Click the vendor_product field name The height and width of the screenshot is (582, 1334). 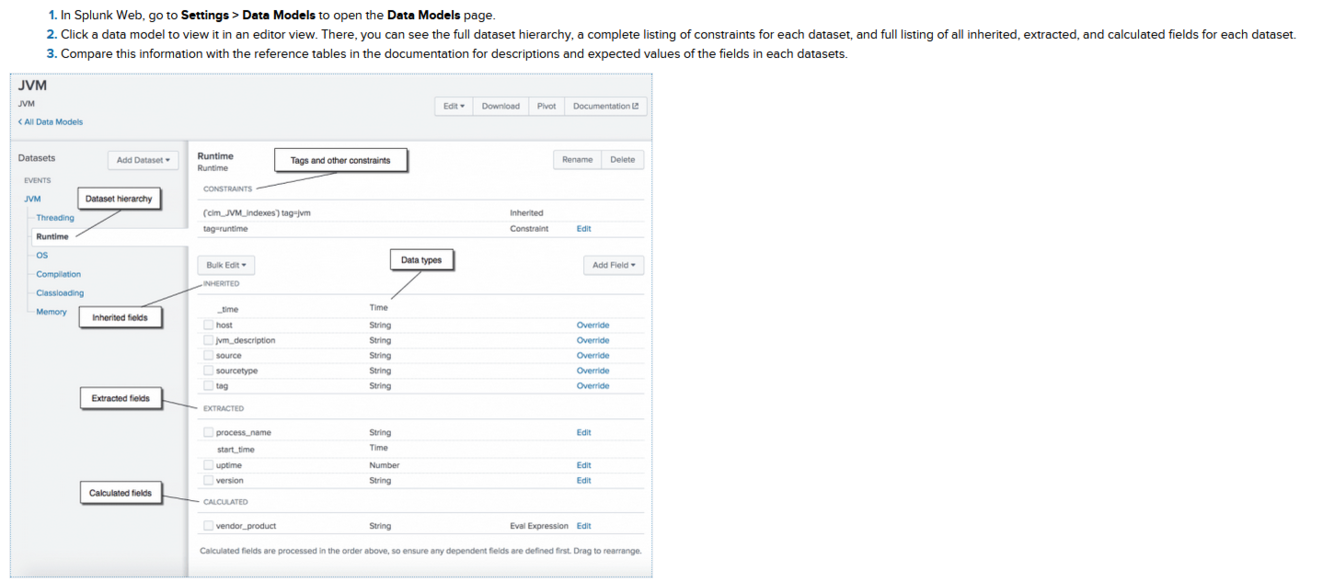[x=246, y=526]
